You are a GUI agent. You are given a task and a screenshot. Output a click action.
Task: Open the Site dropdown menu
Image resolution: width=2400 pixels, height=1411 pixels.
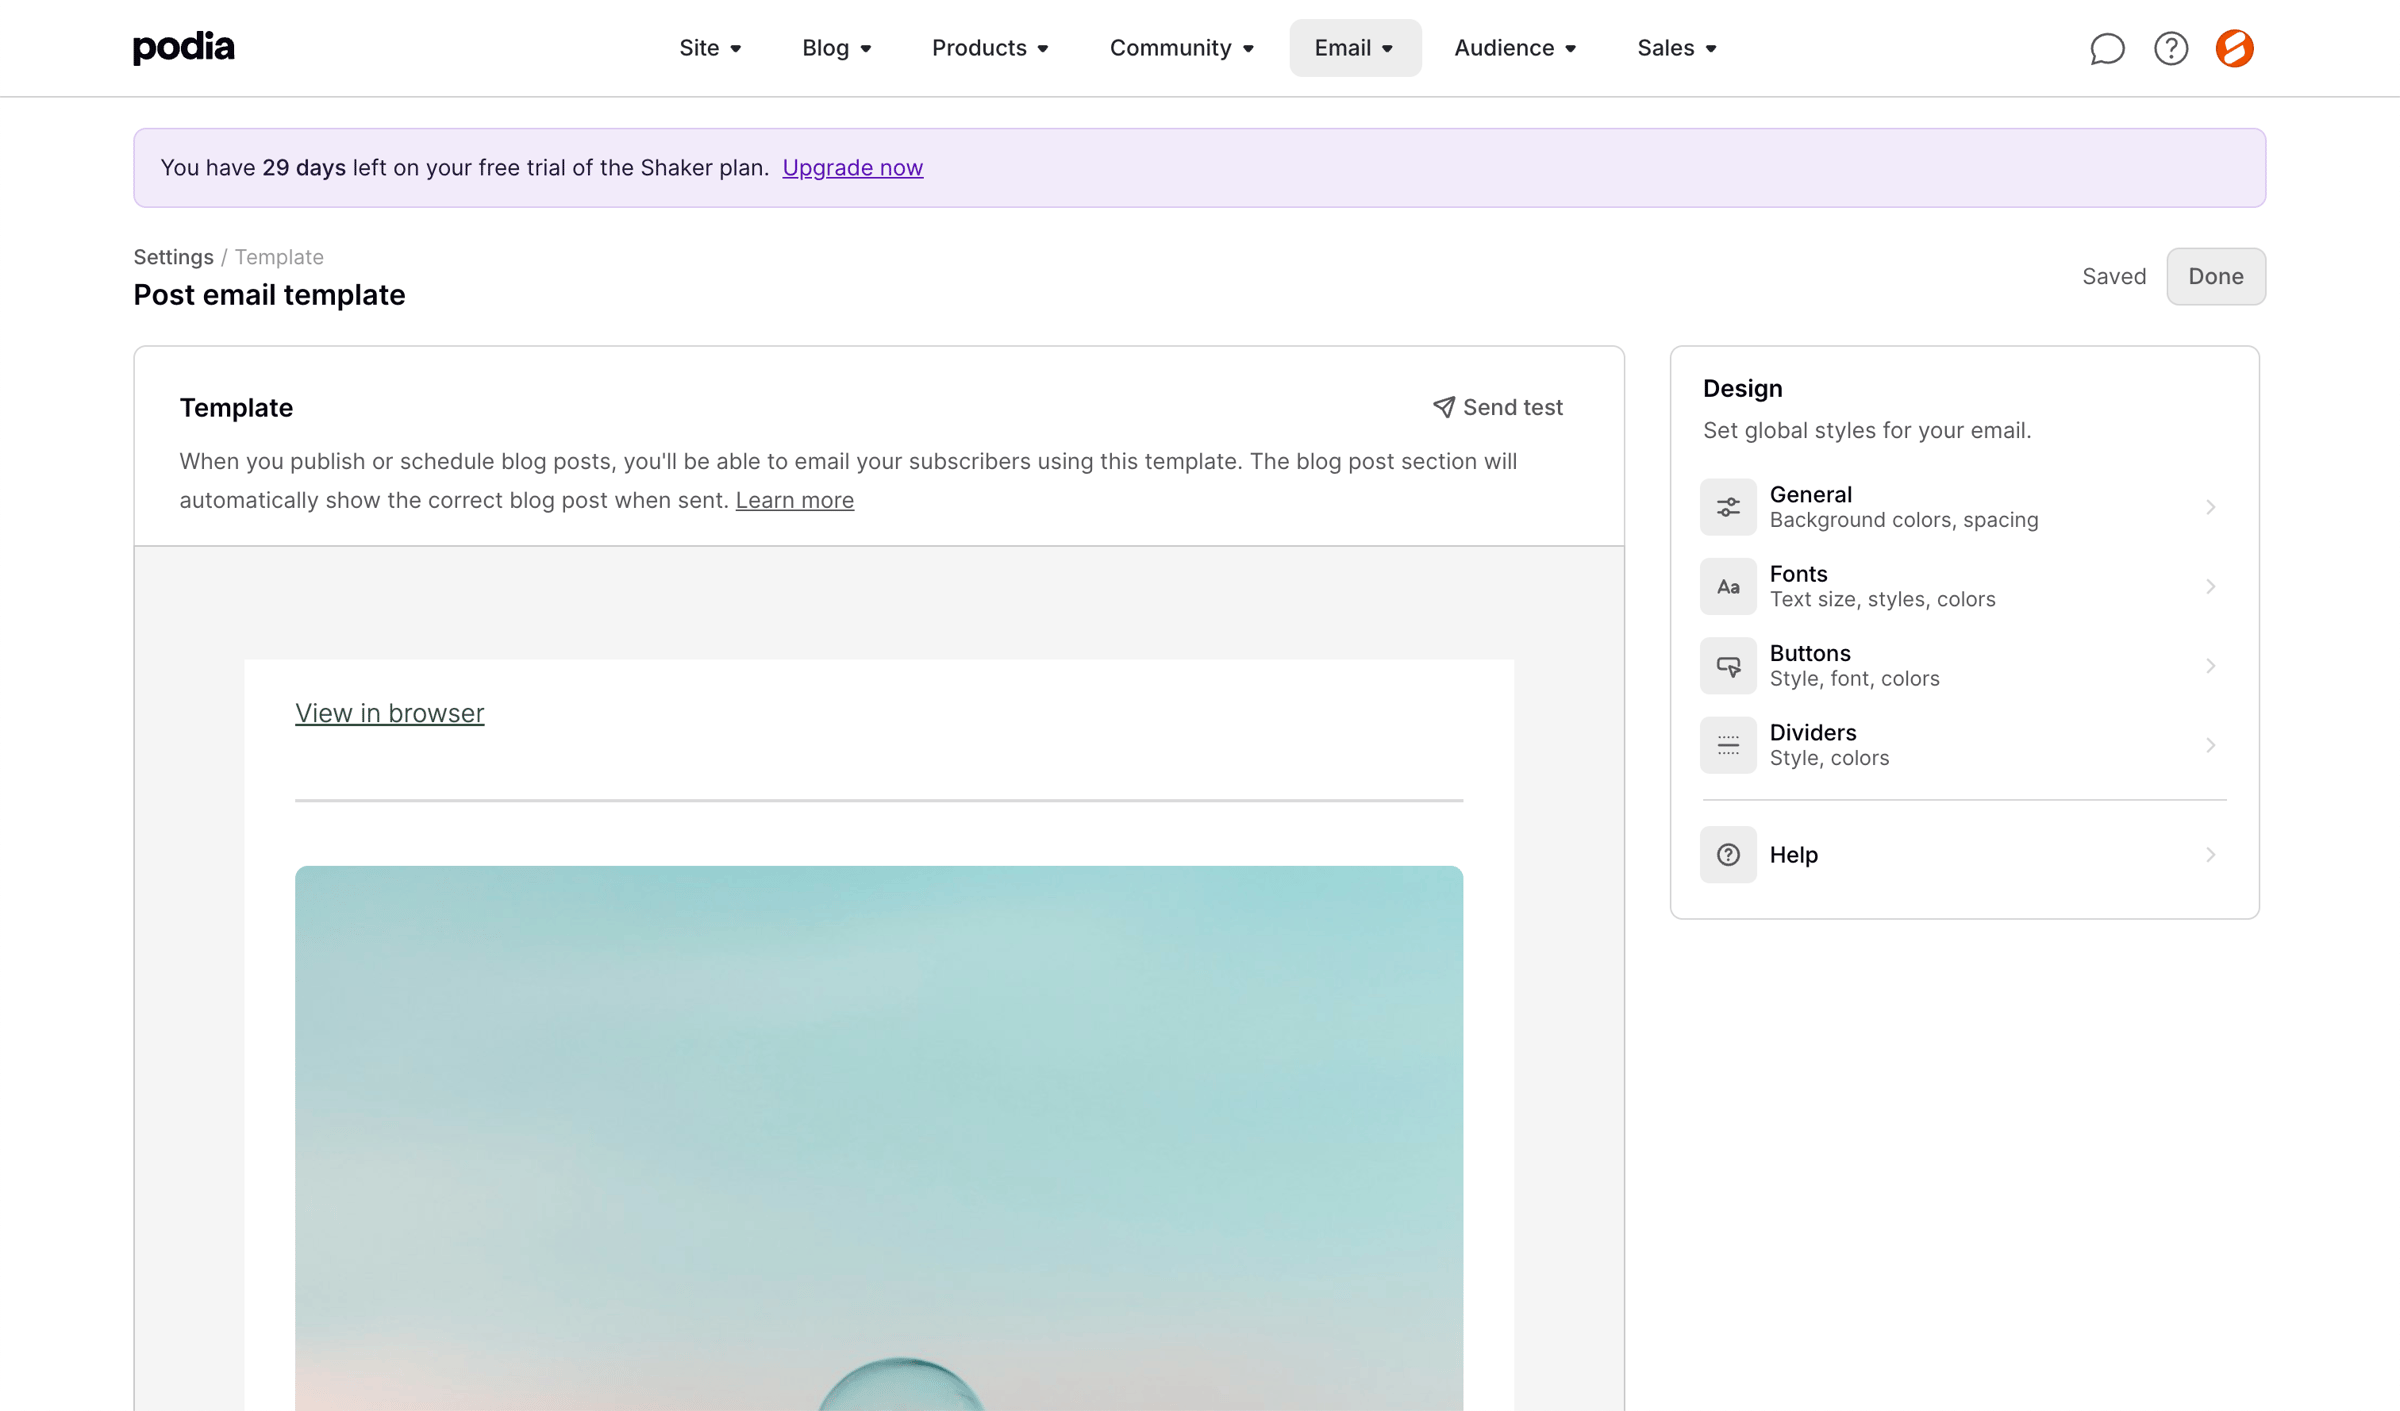(710, 48)
